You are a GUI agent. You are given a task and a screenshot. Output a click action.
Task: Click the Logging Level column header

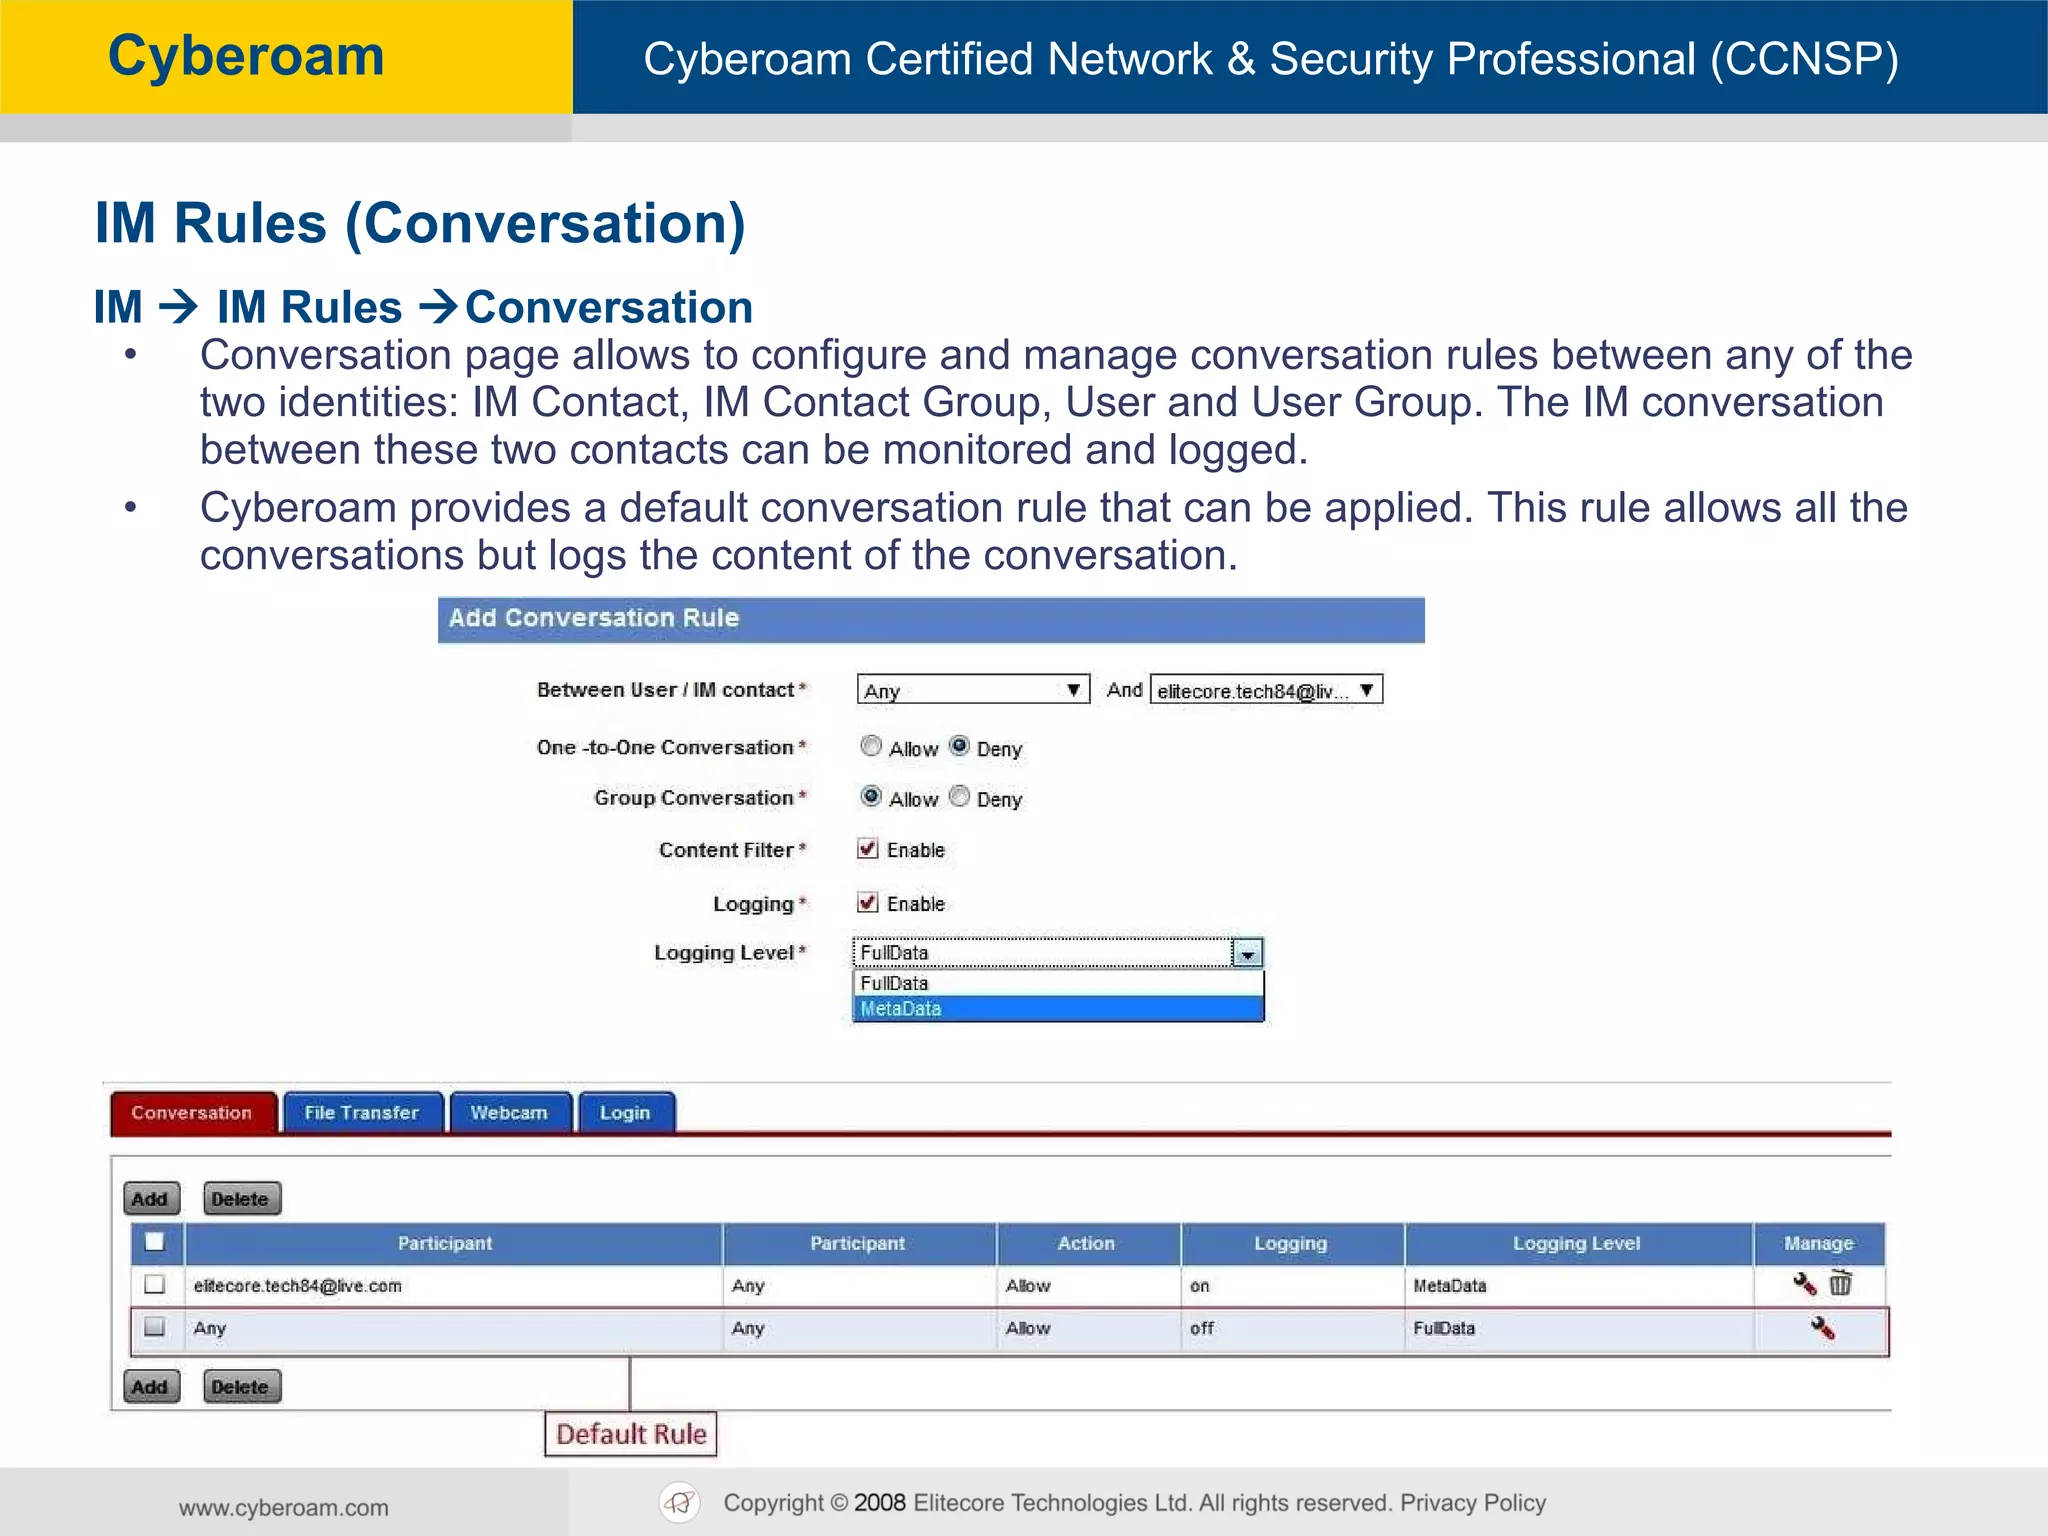point(1578,1243)
